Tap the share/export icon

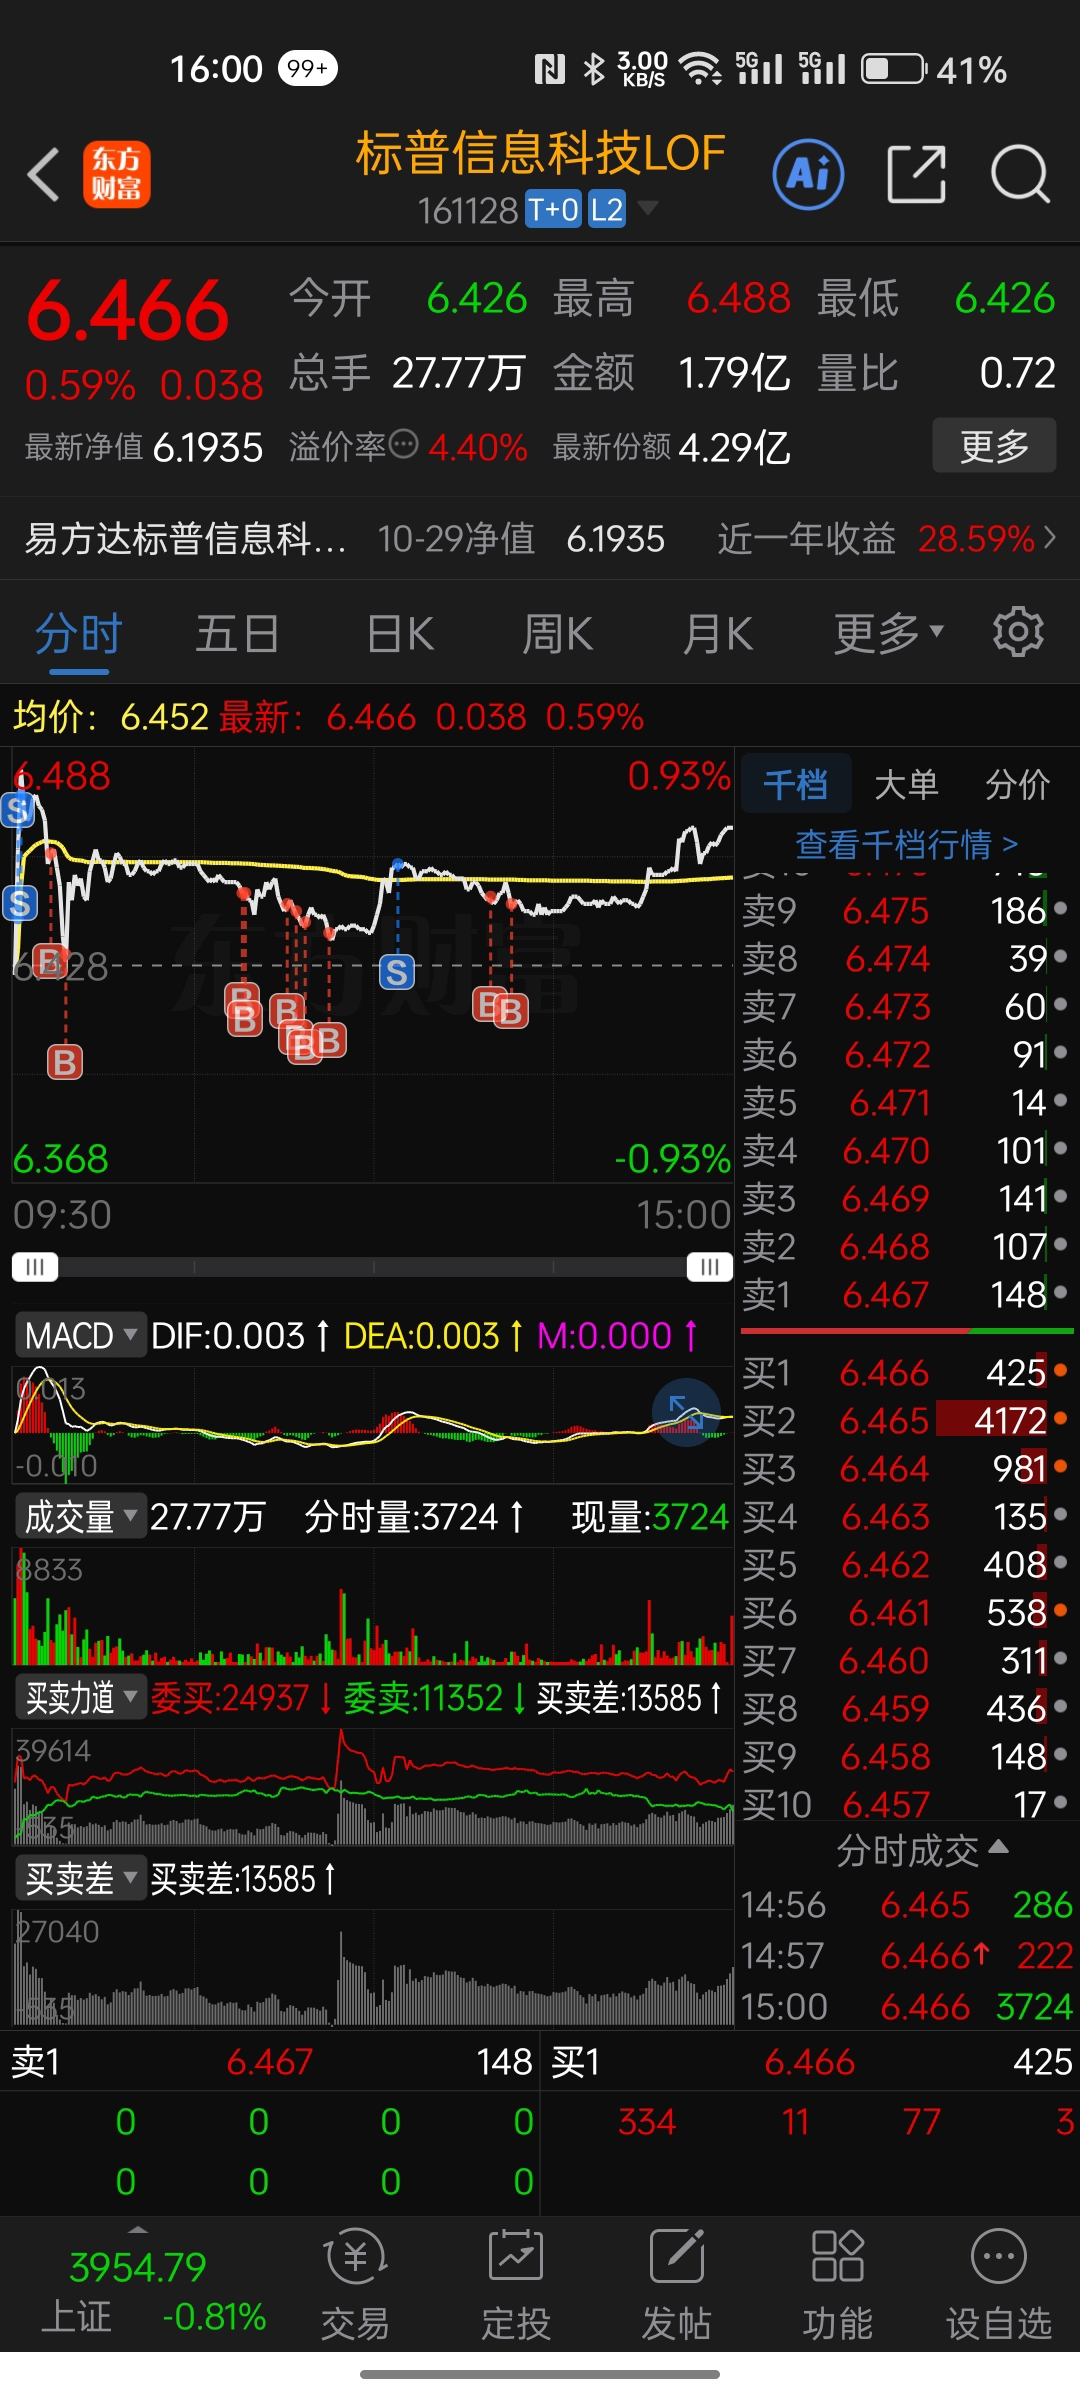[917, 174]
